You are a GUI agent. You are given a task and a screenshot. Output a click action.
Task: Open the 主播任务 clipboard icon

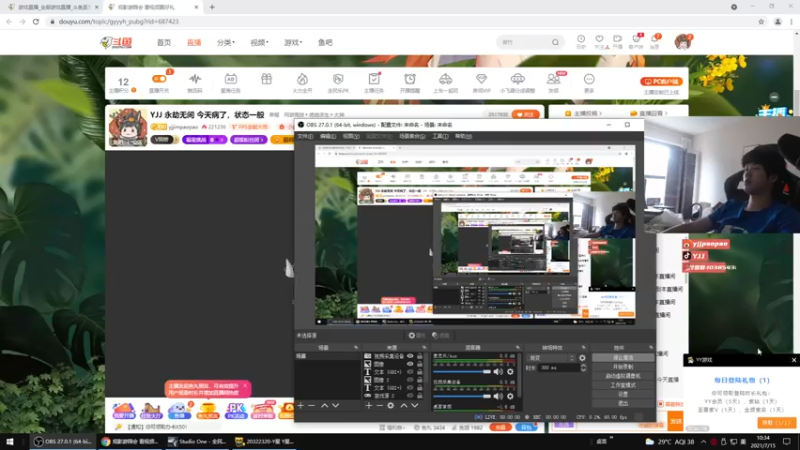374,79
